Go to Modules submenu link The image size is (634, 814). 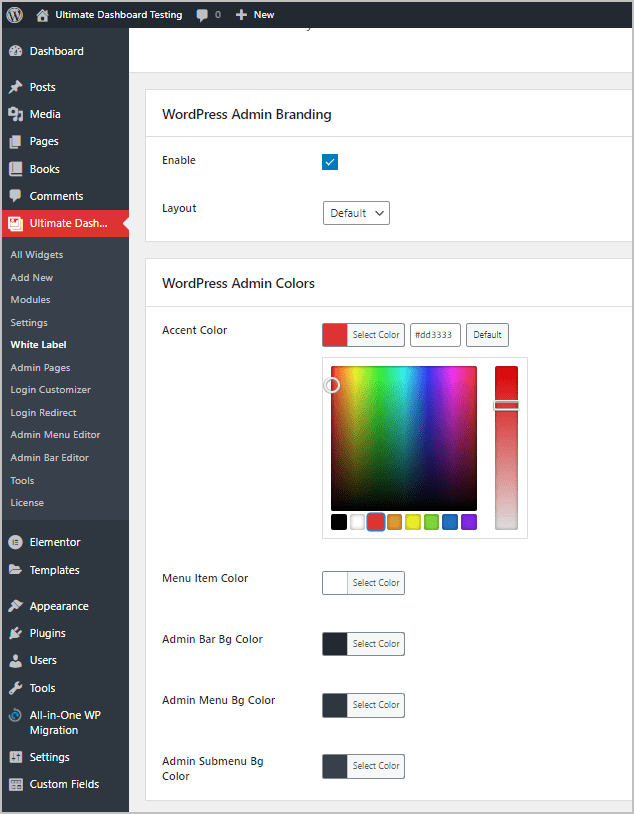pos(30,300)
